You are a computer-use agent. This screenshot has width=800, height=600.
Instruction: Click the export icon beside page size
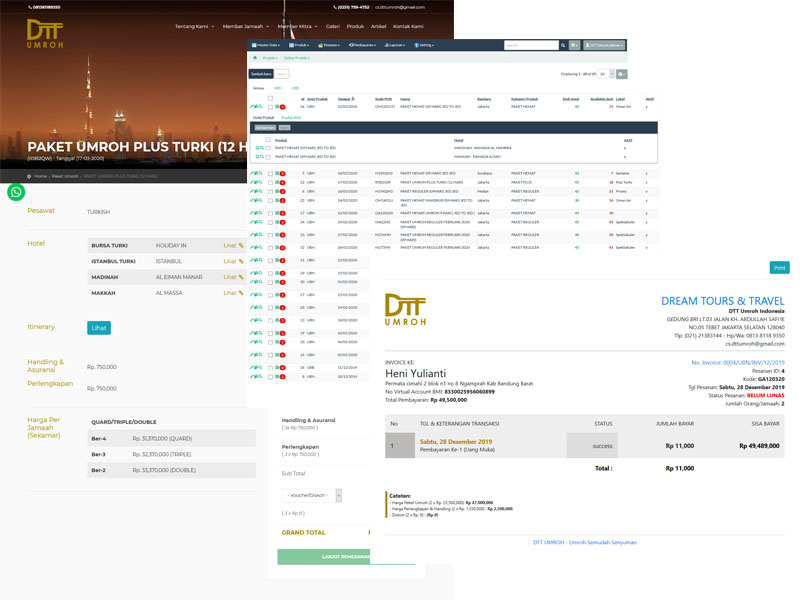[622, 74]
